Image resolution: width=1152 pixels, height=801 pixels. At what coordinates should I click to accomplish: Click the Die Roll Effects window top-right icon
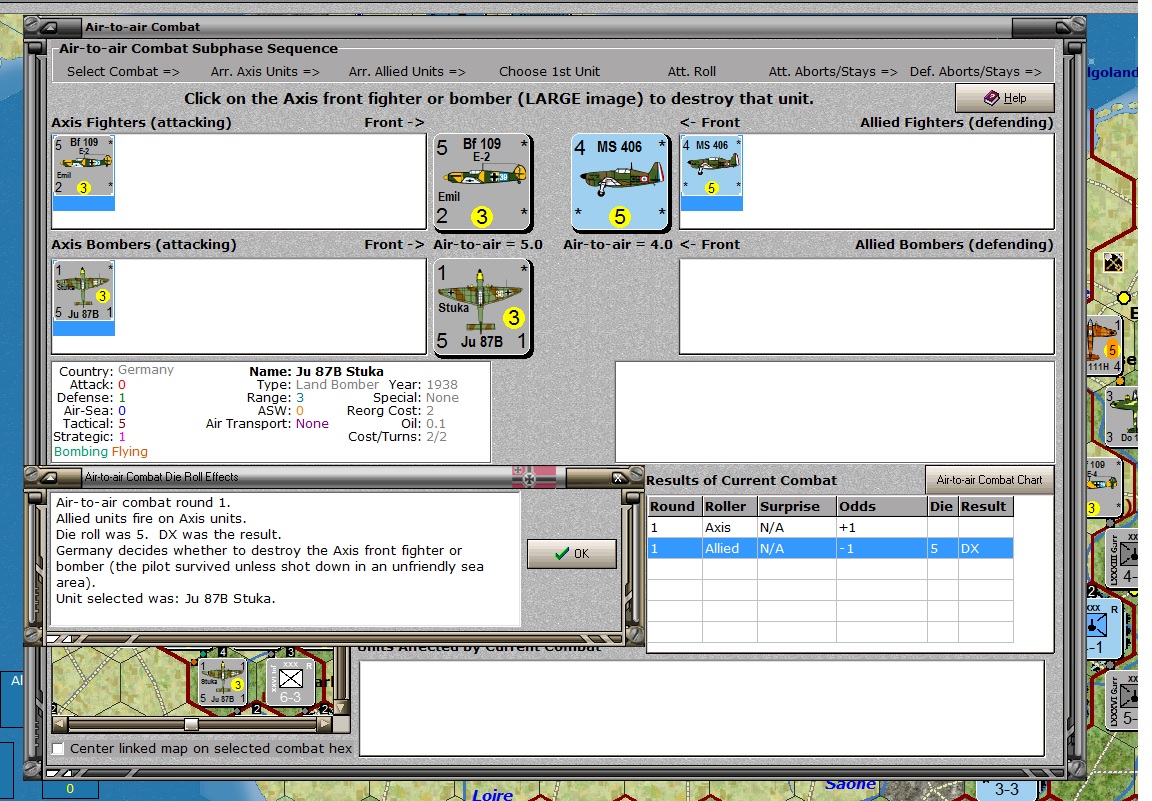(619, 477)
